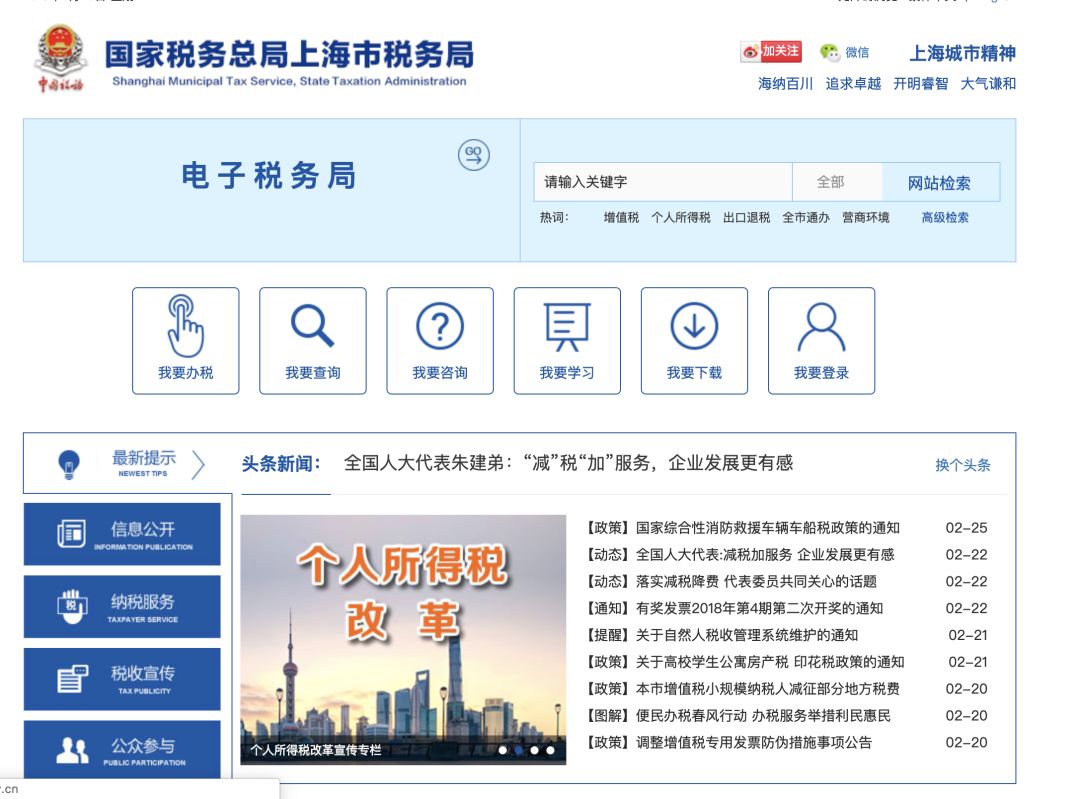Click the 我要查询 magnifier icon
The width and height of the screenshot is (1080, 799).
coord(313,325)
